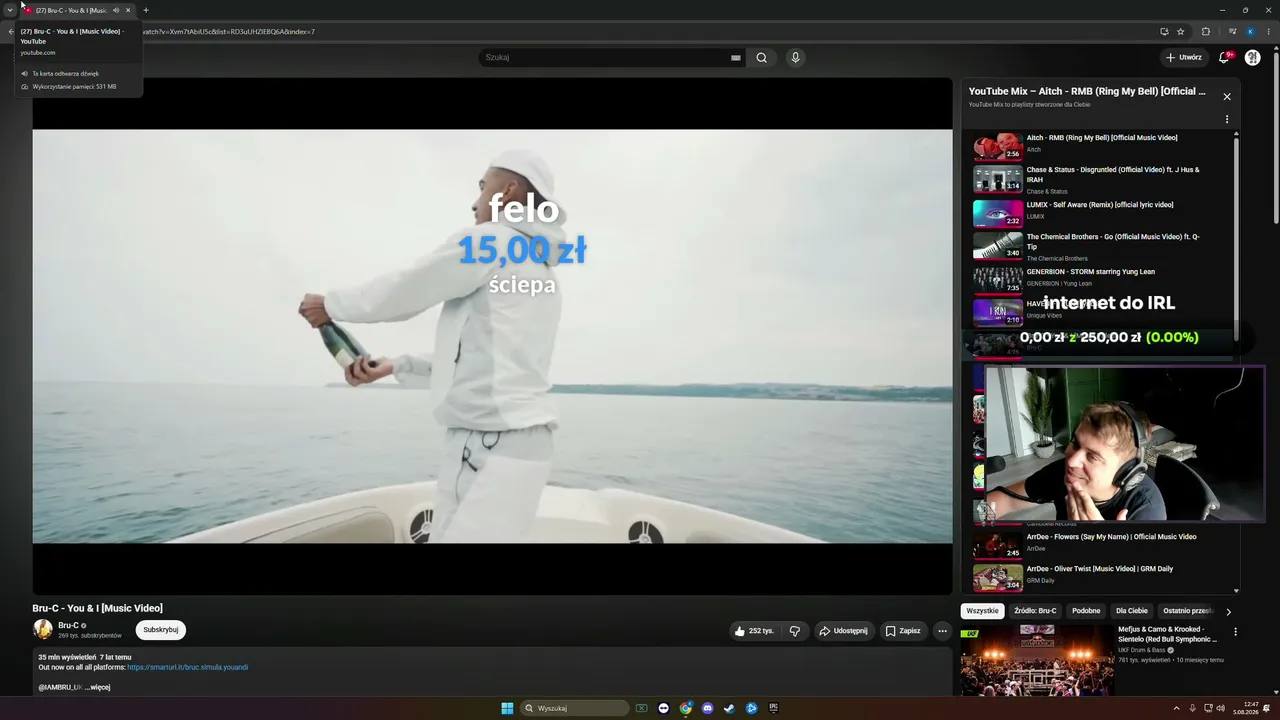Click the Windows taskbar Wyszukaj search box

576,708
